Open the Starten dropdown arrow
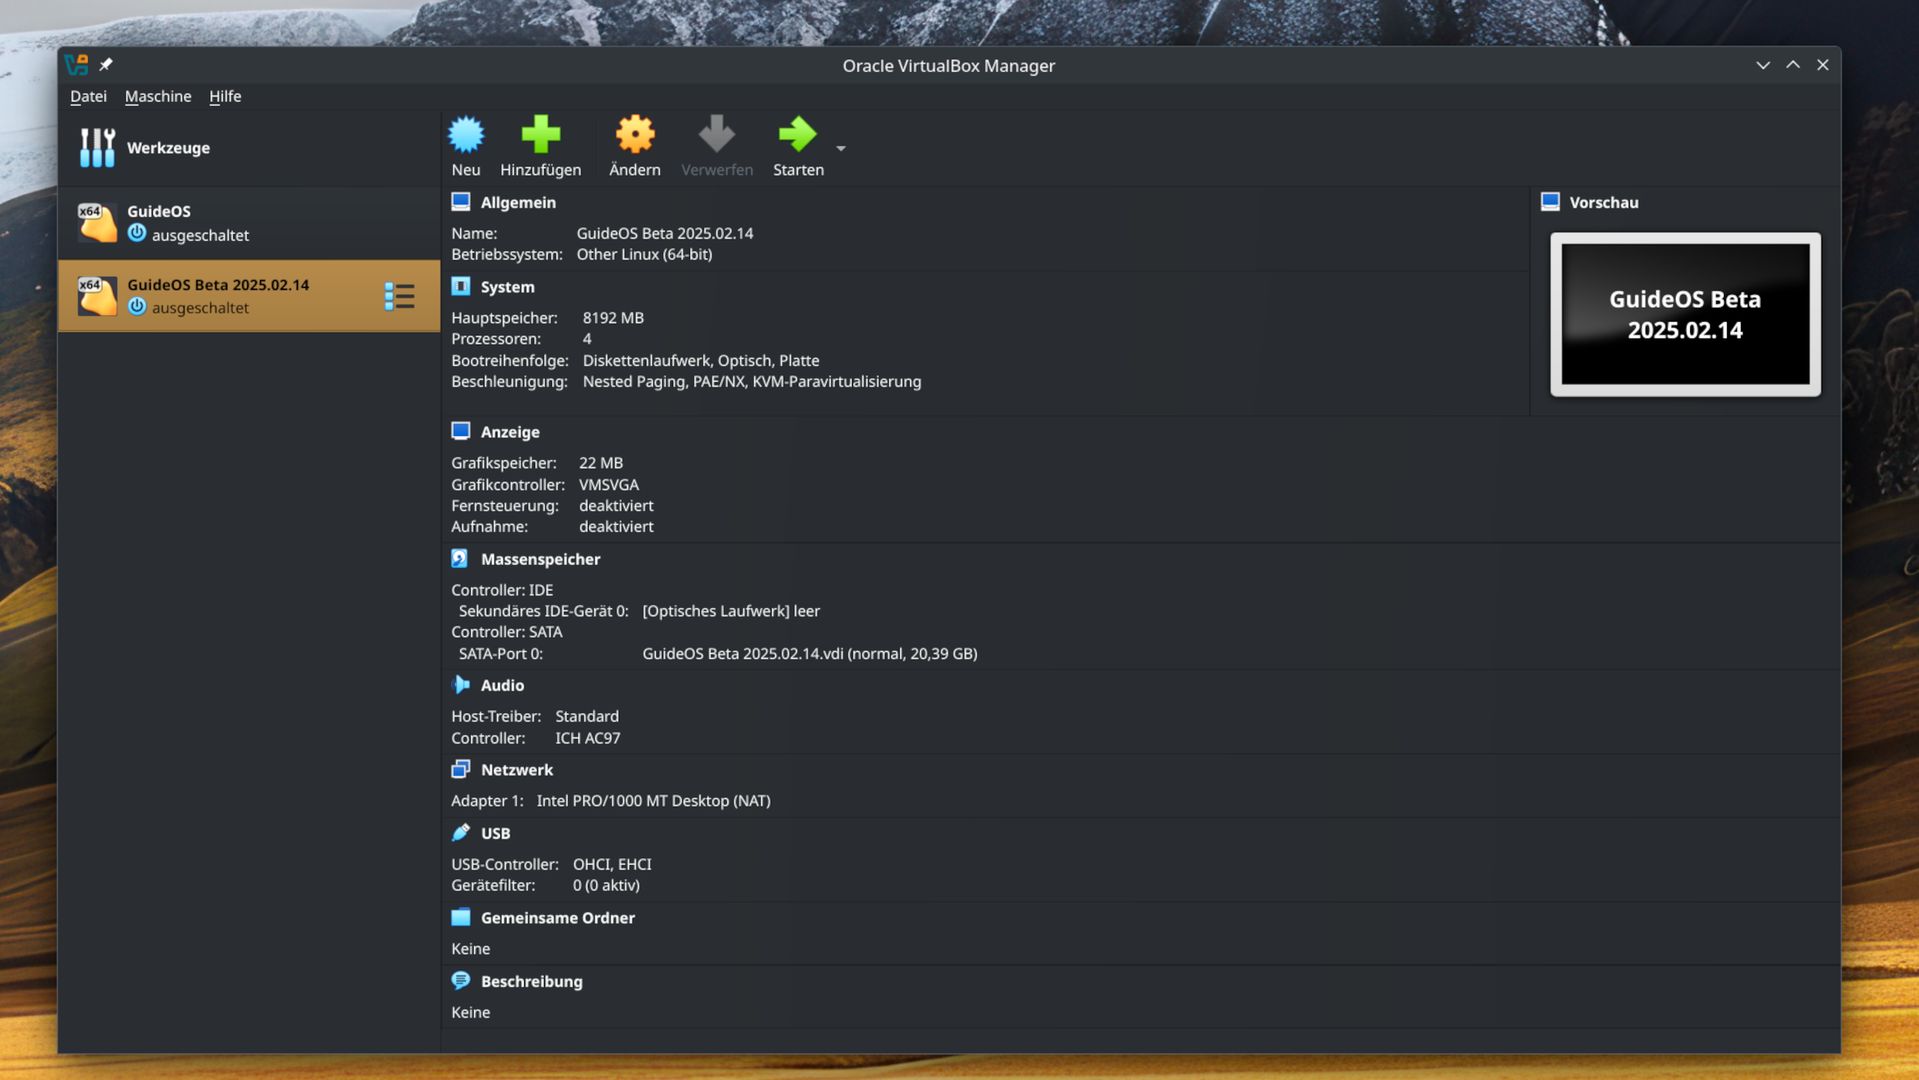 click(x=841, y=148)
